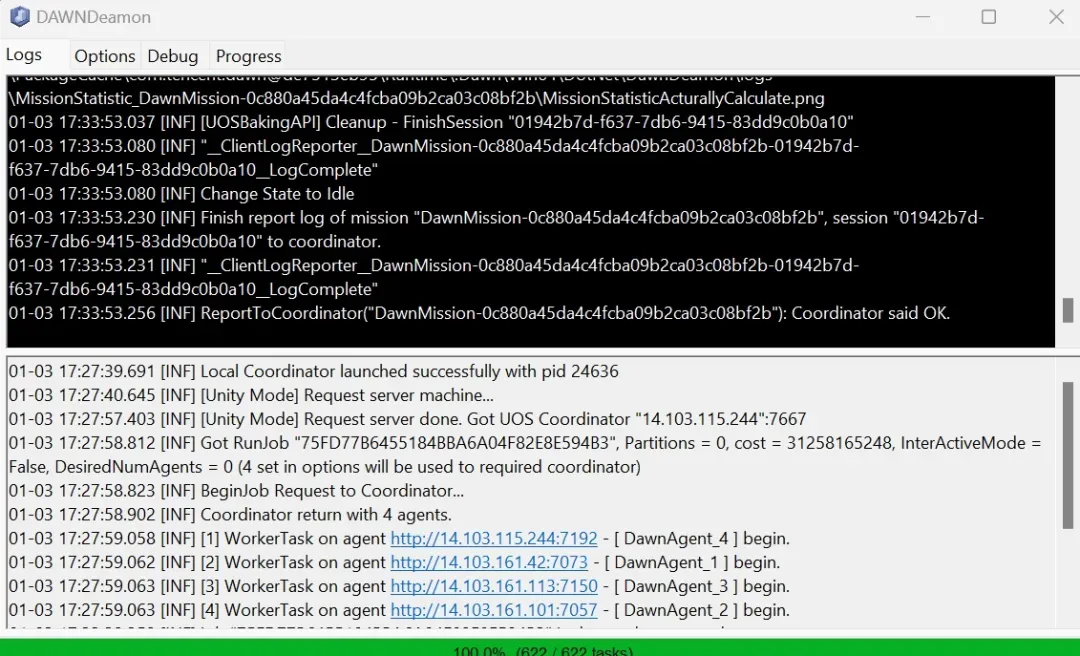Viewport: 1080px width, 656px height.
Task: Click the MissionStatisticActurallyCalculate.png path text
Action: (416, 99)
